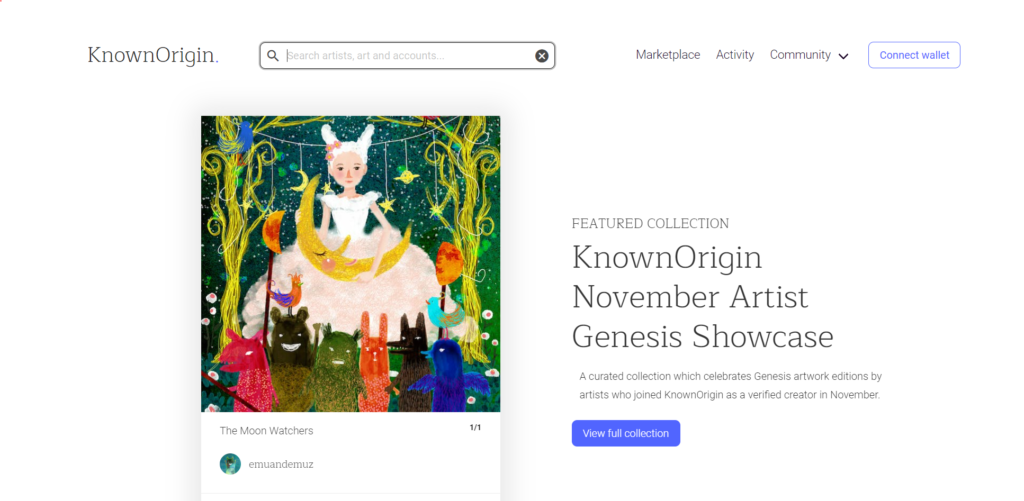Click View full collection button
1024x501 pixels.
pyautogui.click(x=626, y=433)
